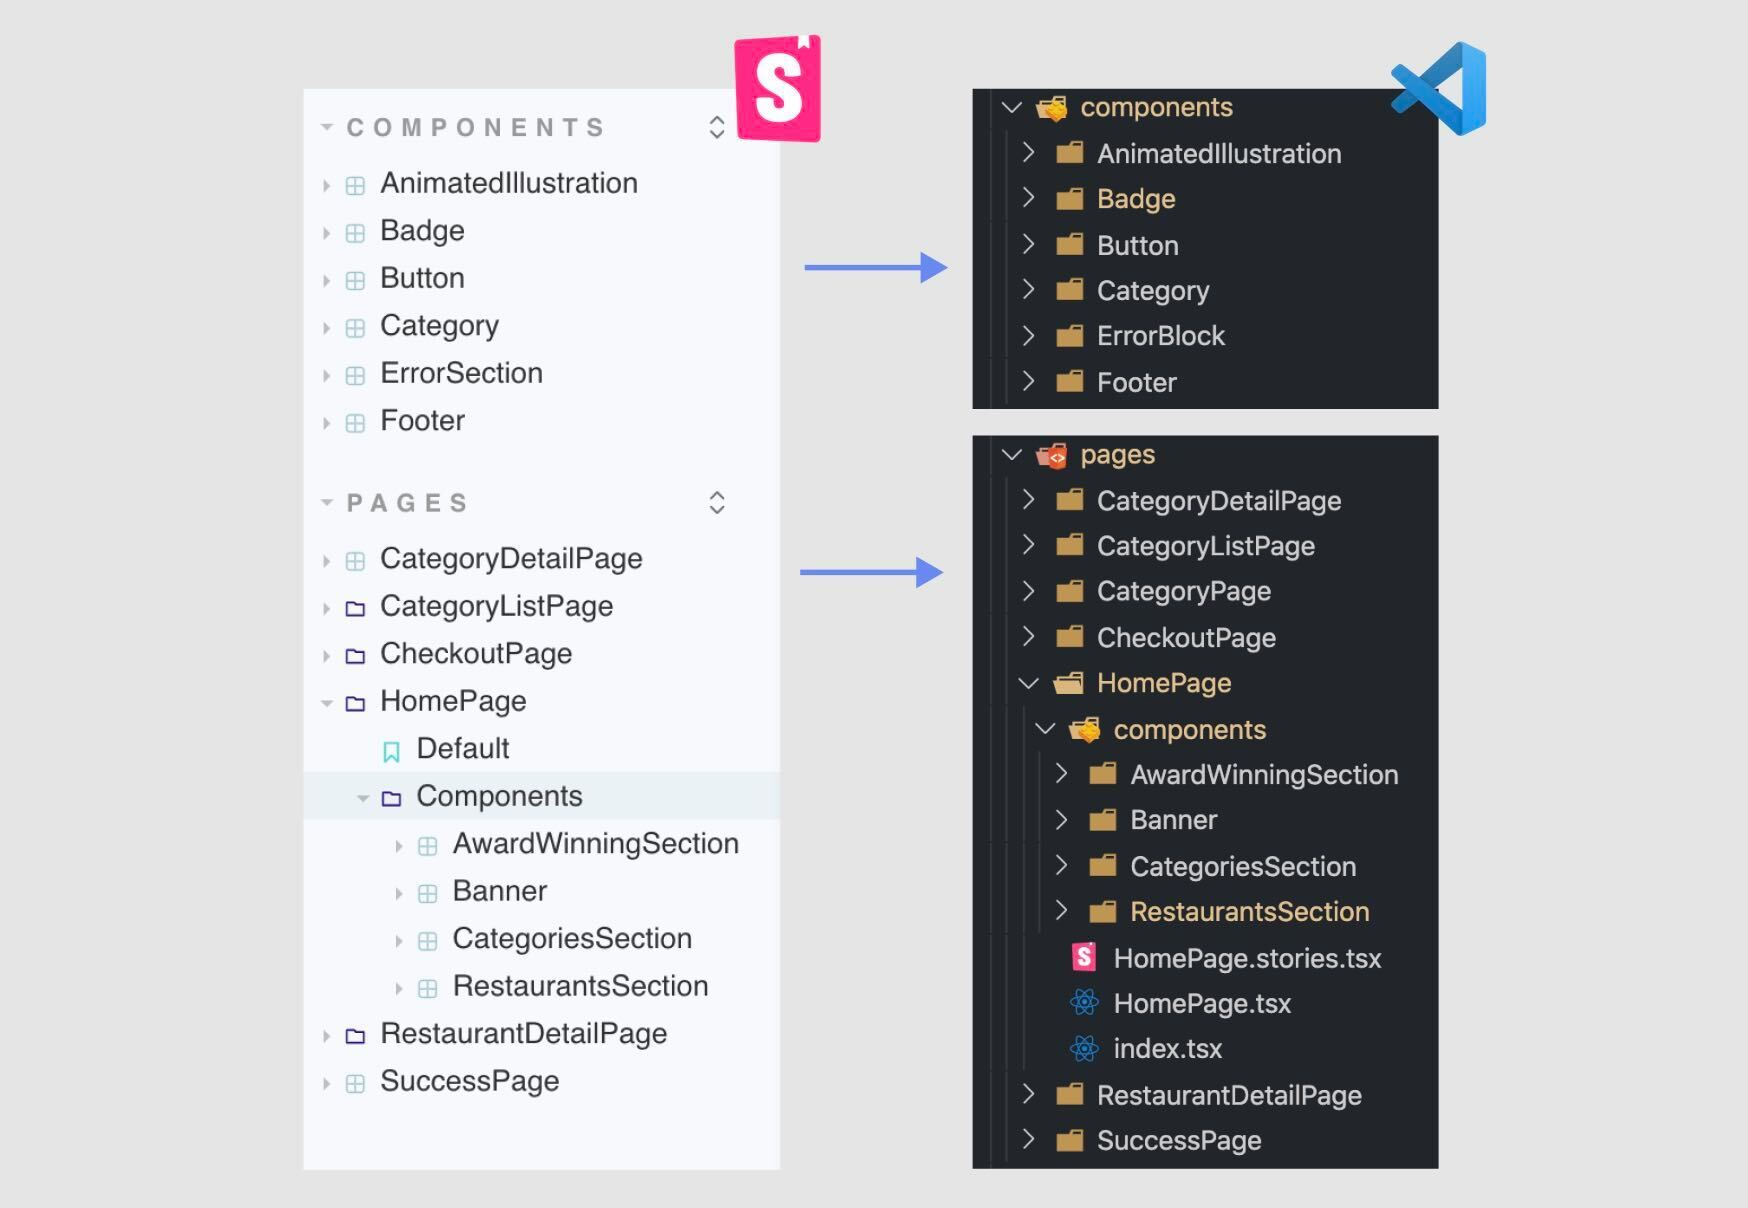The height and width of the screenshot is (1208, 1748).
Task: Expand the Footer folder in VS Code explorer
Action: [x=1030, y=381]
